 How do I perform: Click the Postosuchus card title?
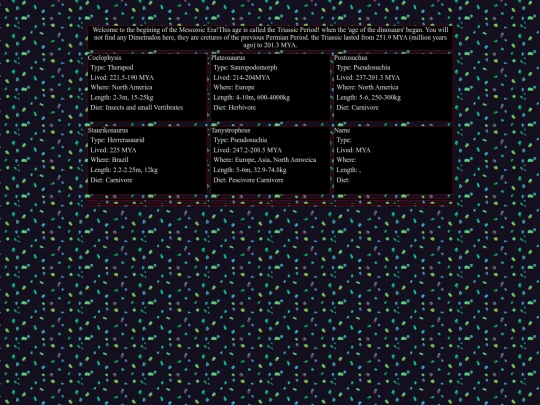click(x=351, y=58)
